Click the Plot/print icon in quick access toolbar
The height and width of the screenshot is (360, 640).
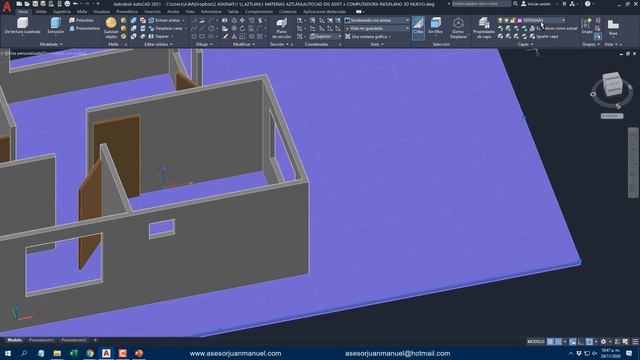pos(67,4)
